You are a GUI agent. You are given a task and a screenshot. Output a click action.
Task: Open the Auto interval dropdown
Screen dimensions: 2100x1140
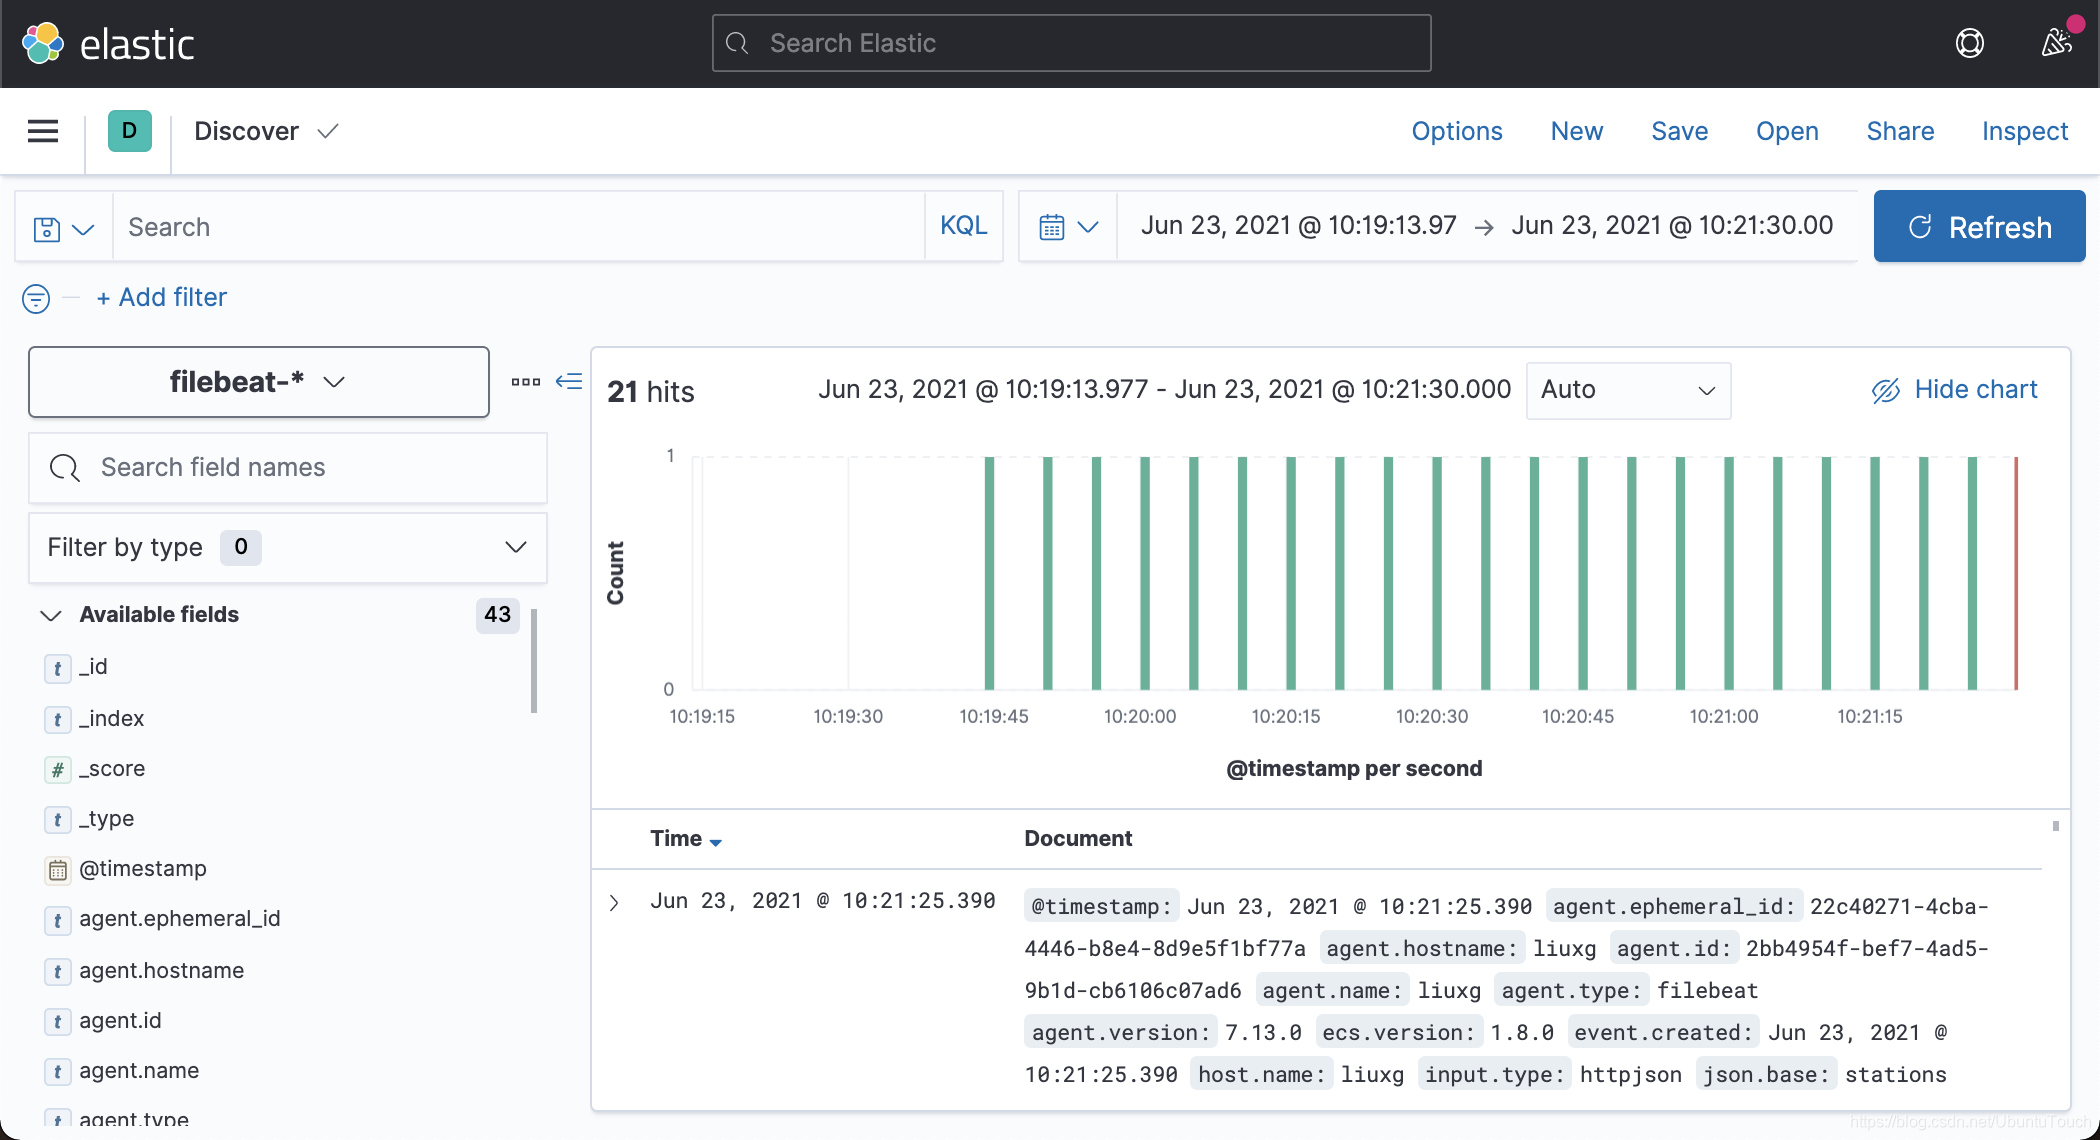(1627, 390)
